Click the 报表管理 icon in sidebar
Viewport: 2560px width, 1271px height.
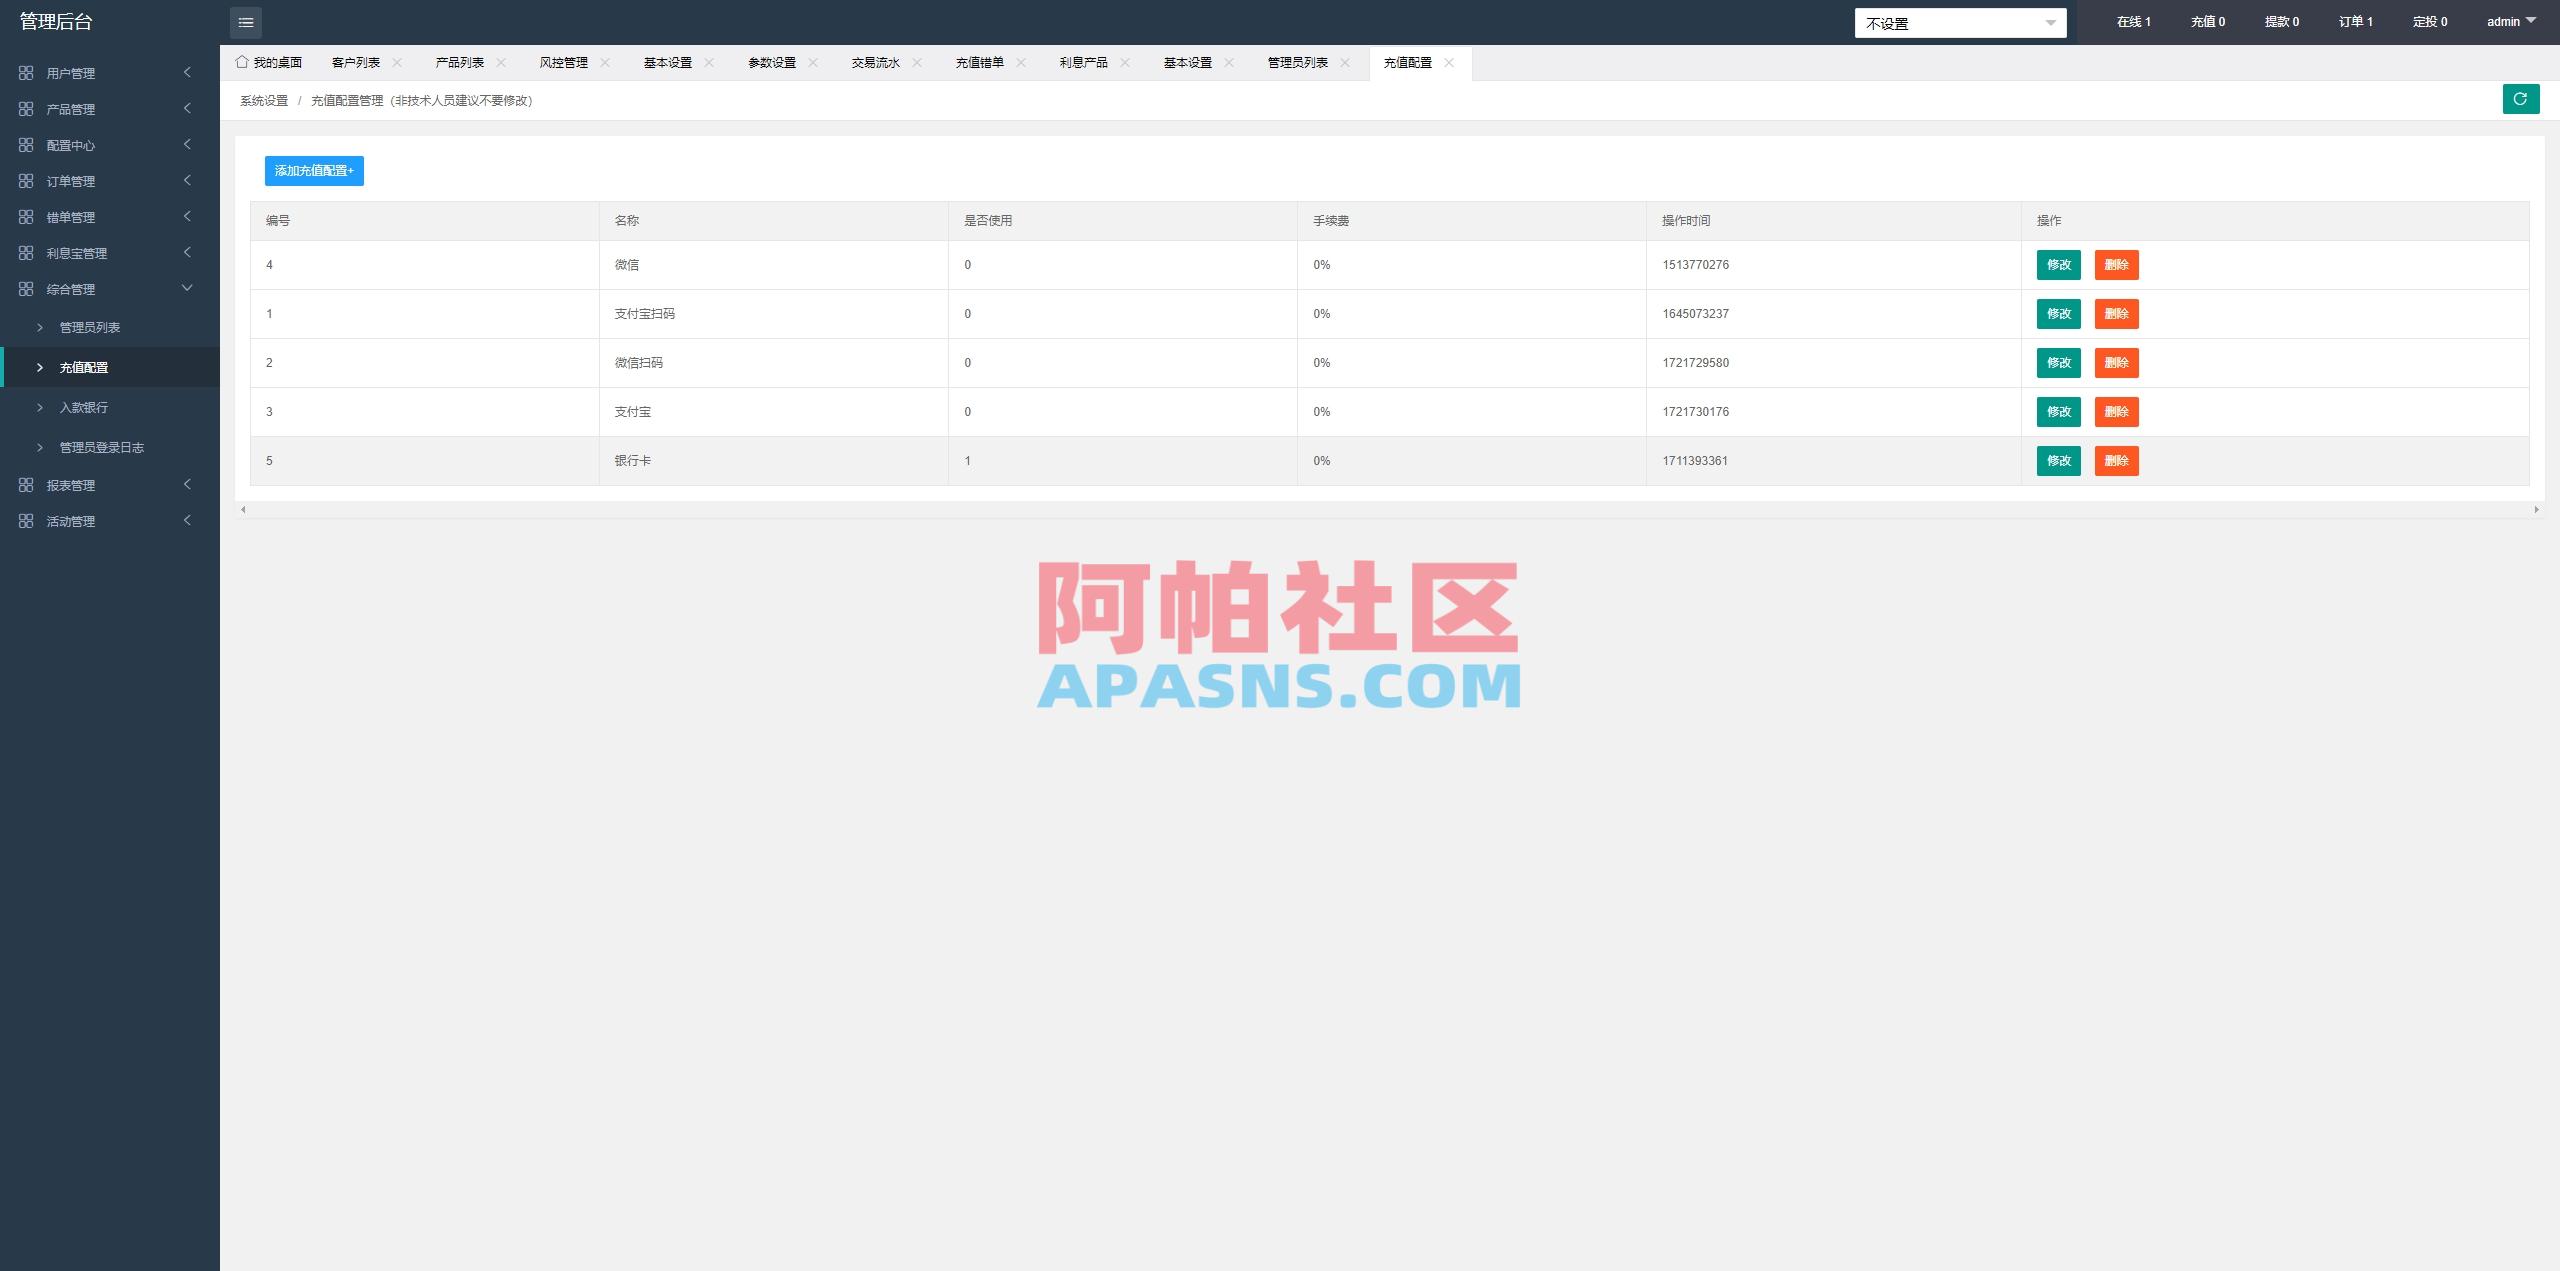tap(26, 485)
